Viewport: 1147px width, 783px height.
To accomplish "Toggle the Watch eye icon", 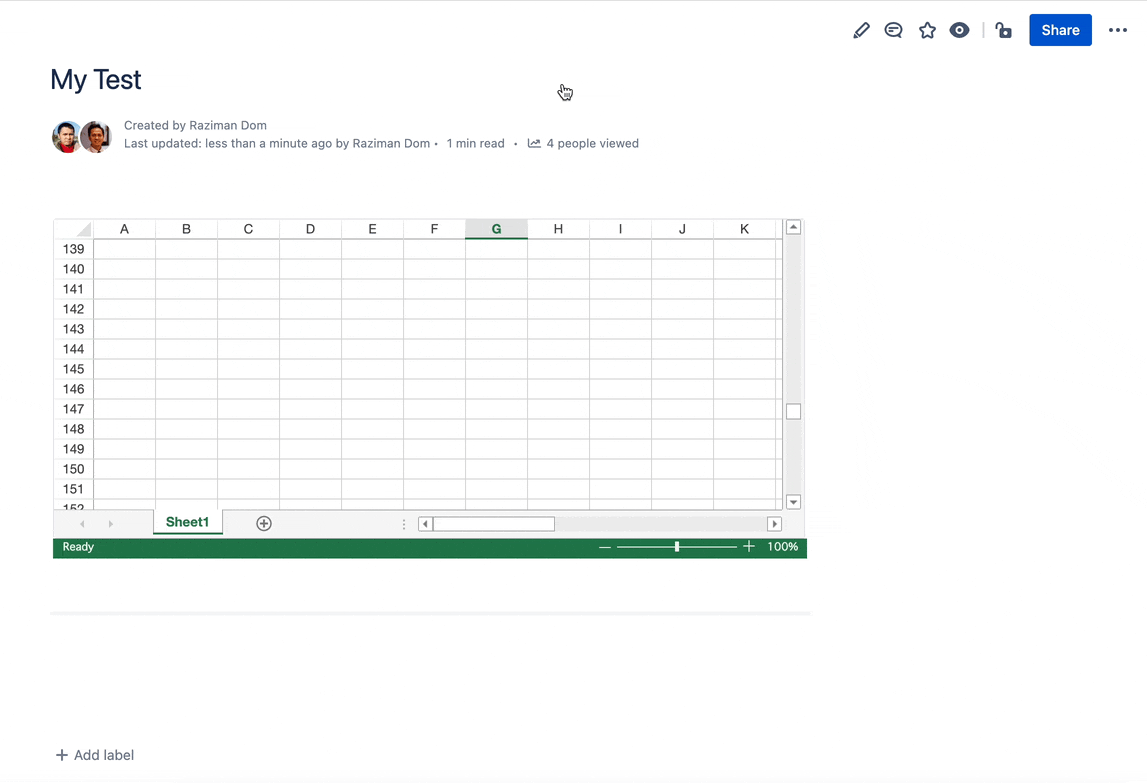I will click(959, 31).
